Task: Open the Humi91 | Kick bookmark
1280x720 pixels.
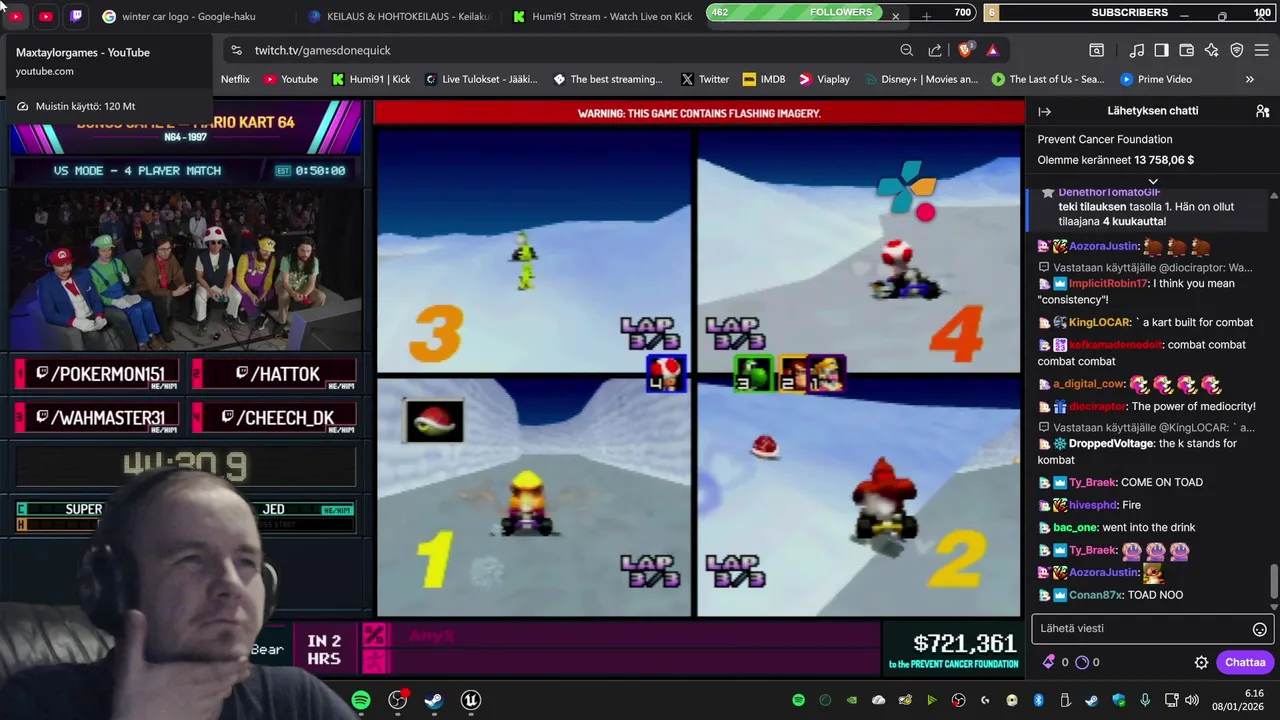Action: (x=371, y=79)
